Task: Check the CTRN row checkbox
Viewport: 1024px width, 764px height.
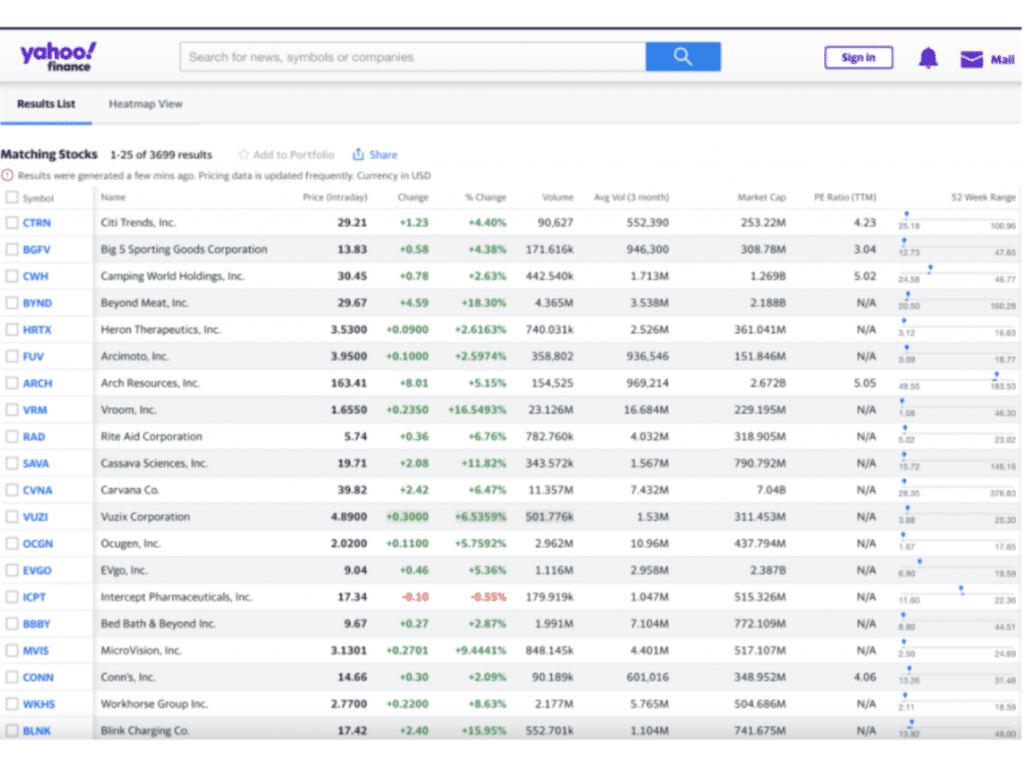Action: click(12, 223)
